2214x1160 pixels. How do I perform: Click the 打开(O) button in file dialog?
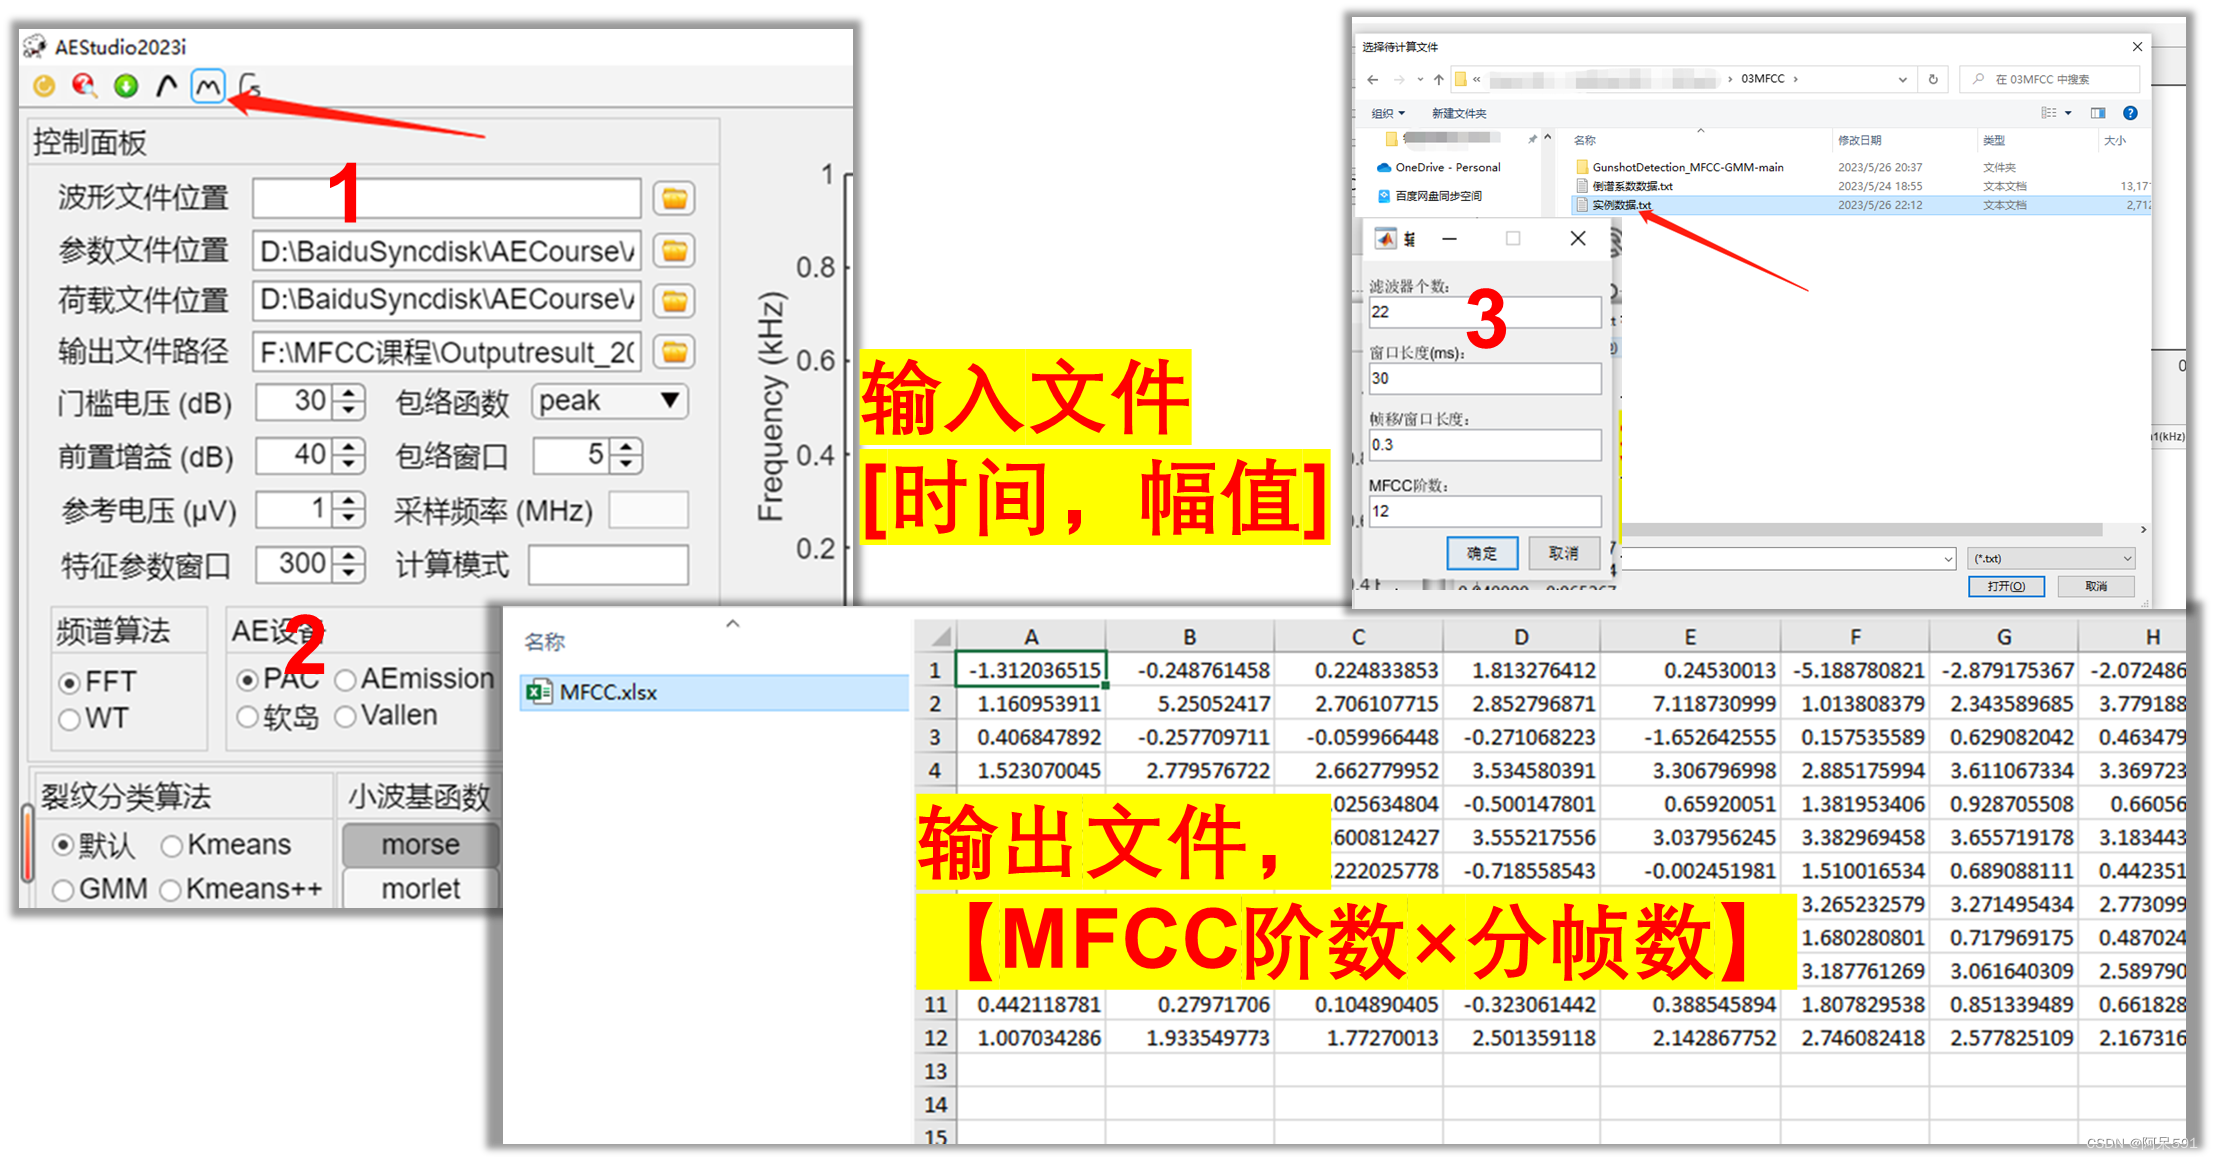[x=2007, y=586]
